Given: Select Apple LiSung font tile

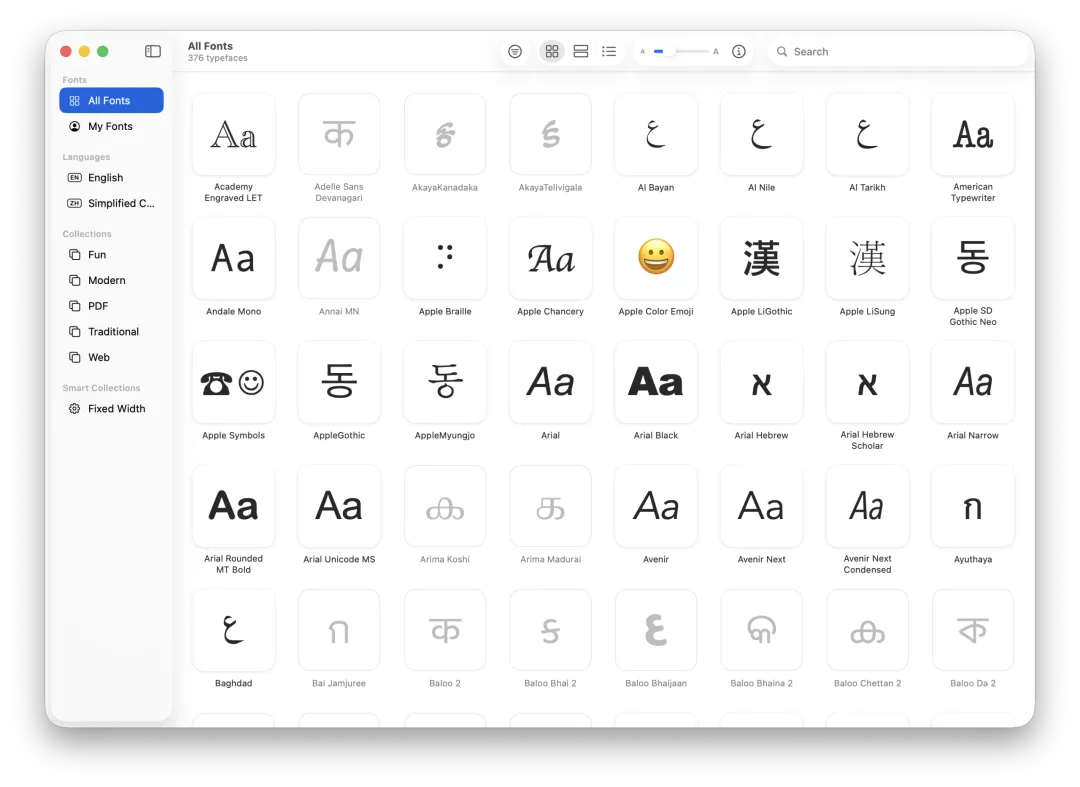Looking at the screenshot, I should tap(867, 259).
